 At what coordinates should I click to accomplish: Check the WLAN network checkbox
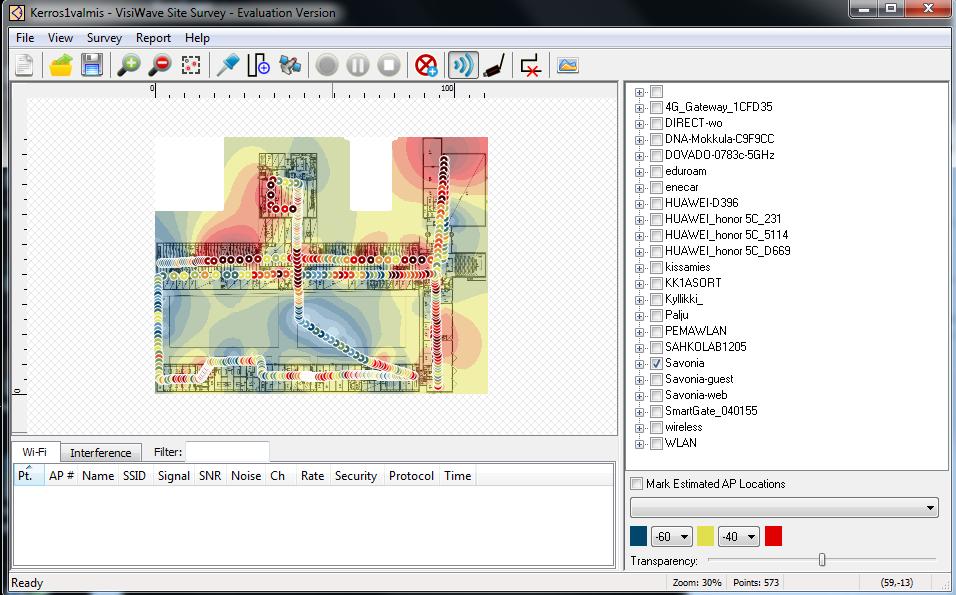pos(656,443)
